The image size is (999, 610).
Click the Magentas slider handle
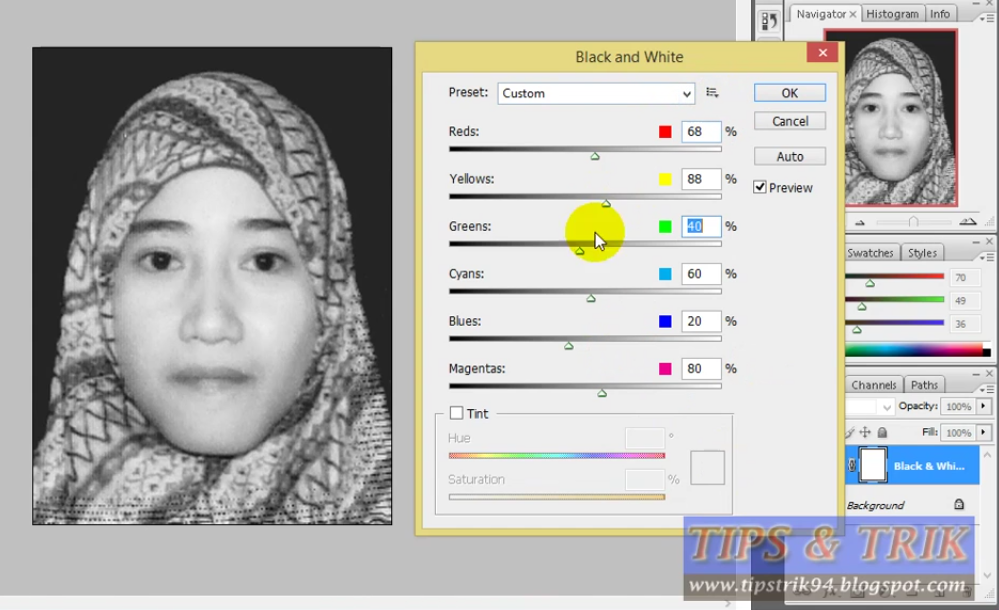click(x=602, y=393)
